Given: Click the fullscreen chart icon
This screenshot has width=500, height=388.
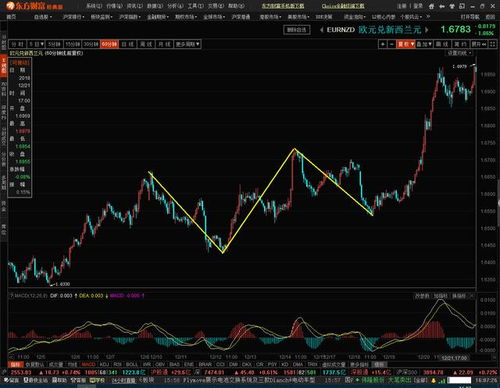Looking at the screenshot, I should (x=492, y=44).
